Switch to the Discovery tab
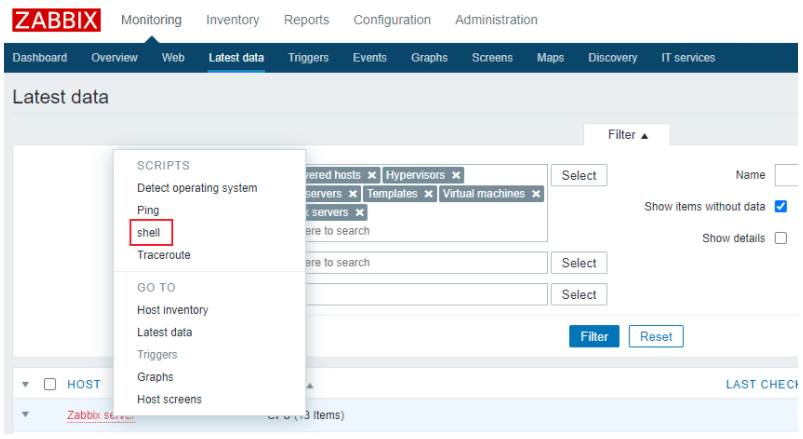 click(612, 57)
